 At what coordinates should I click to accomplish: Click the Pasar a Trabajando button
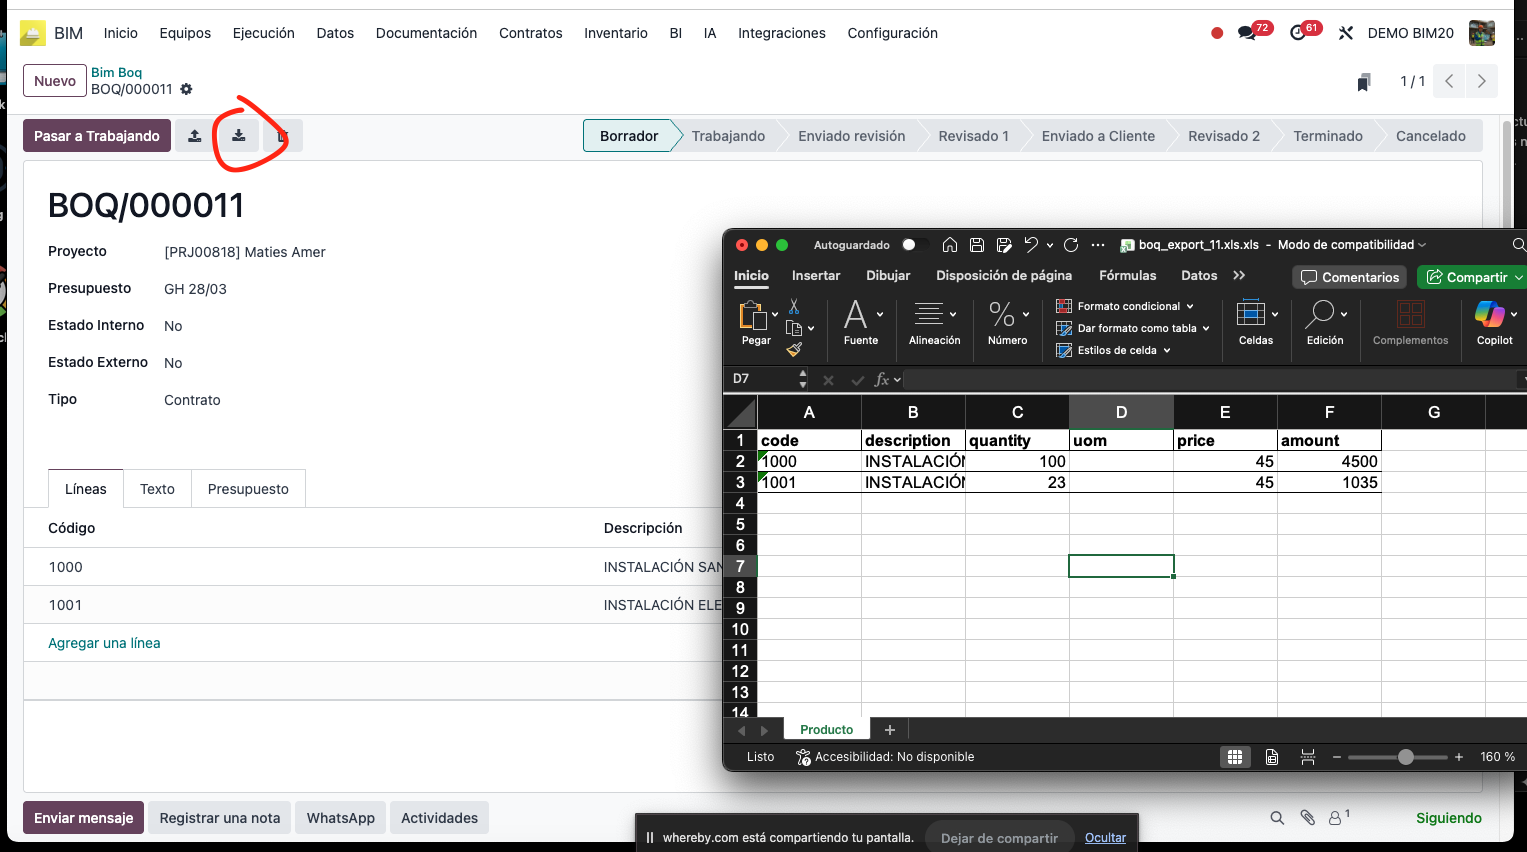(96, 135)
